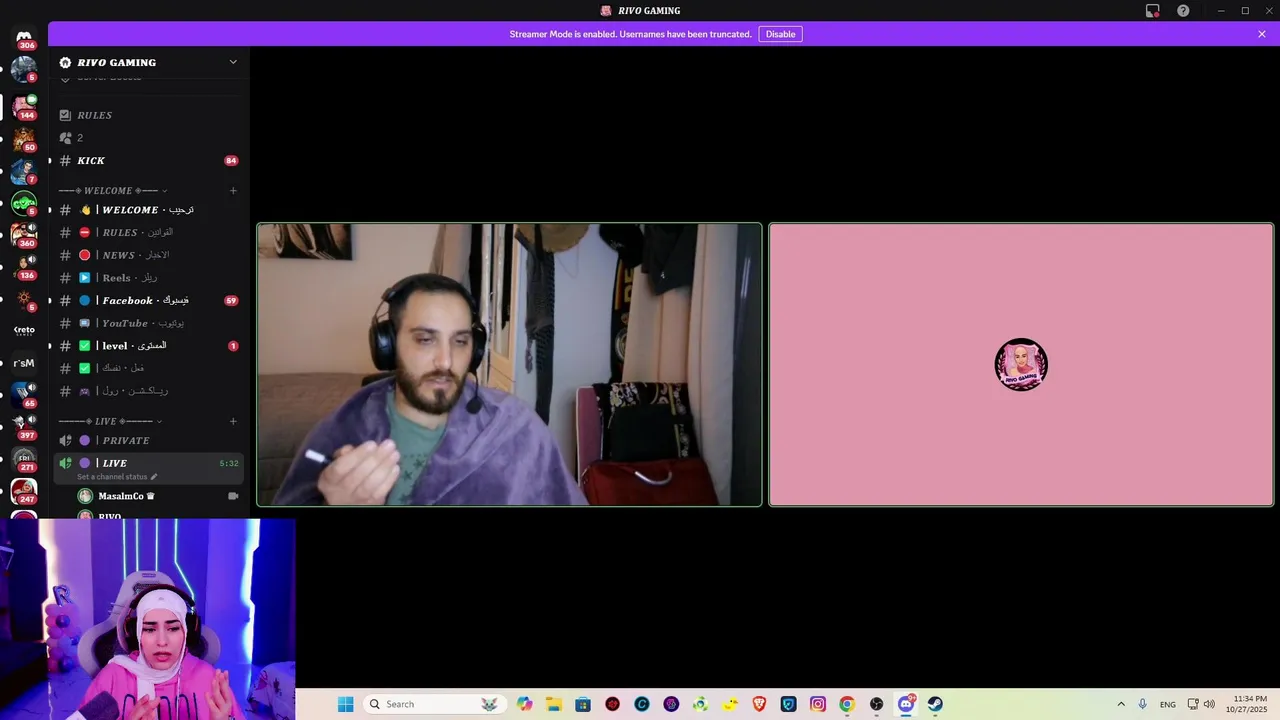Join the PRIVATE voice channel
This screenshot has height=720, width=1280.
coord(150,440)
